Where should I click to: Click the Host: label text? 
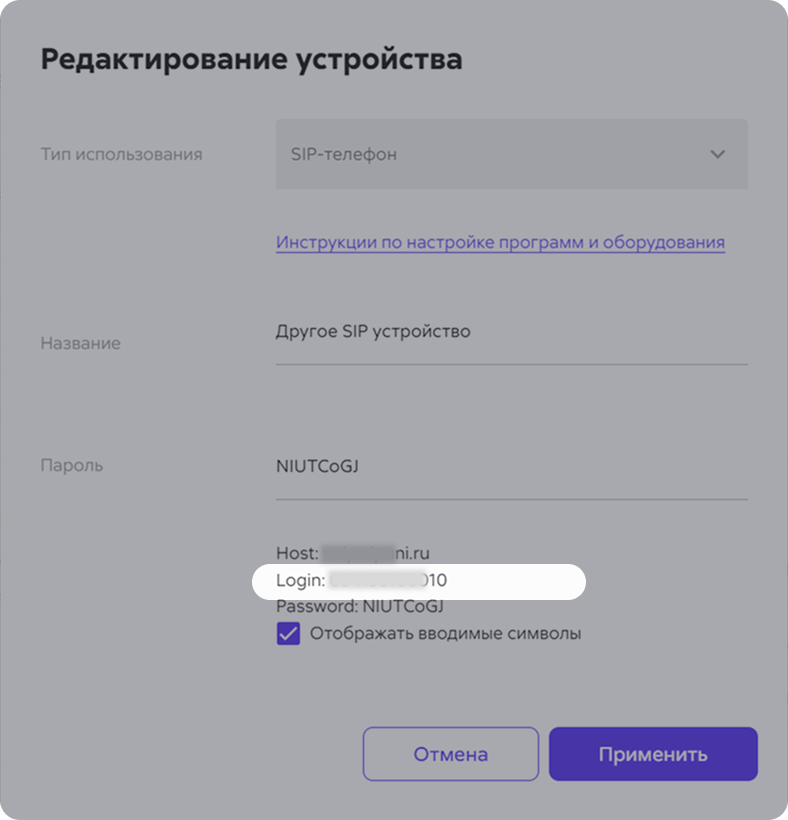[x=297, y=552]
